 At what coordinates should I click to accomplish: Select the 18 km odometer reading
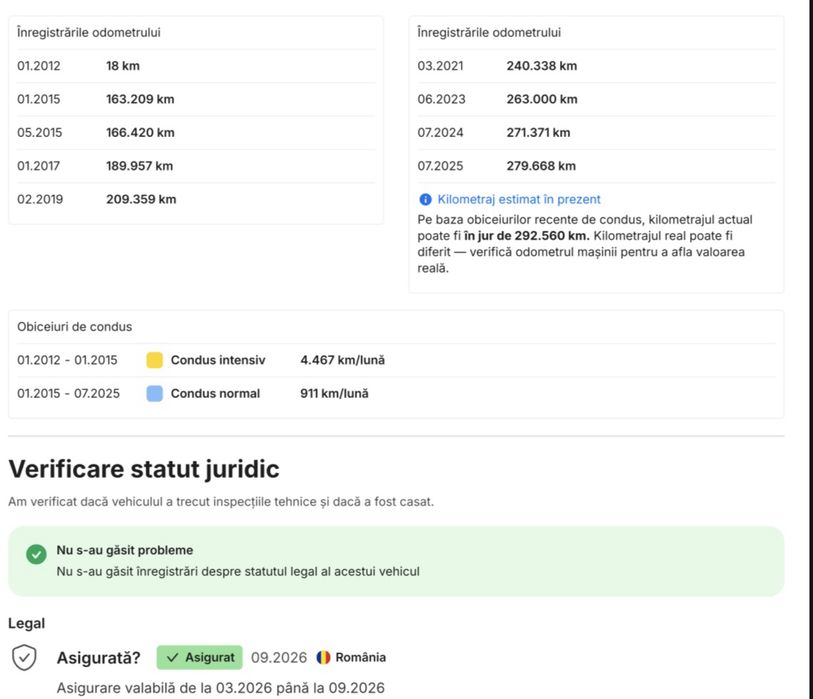pyautogui.click(x=123, y=66)
